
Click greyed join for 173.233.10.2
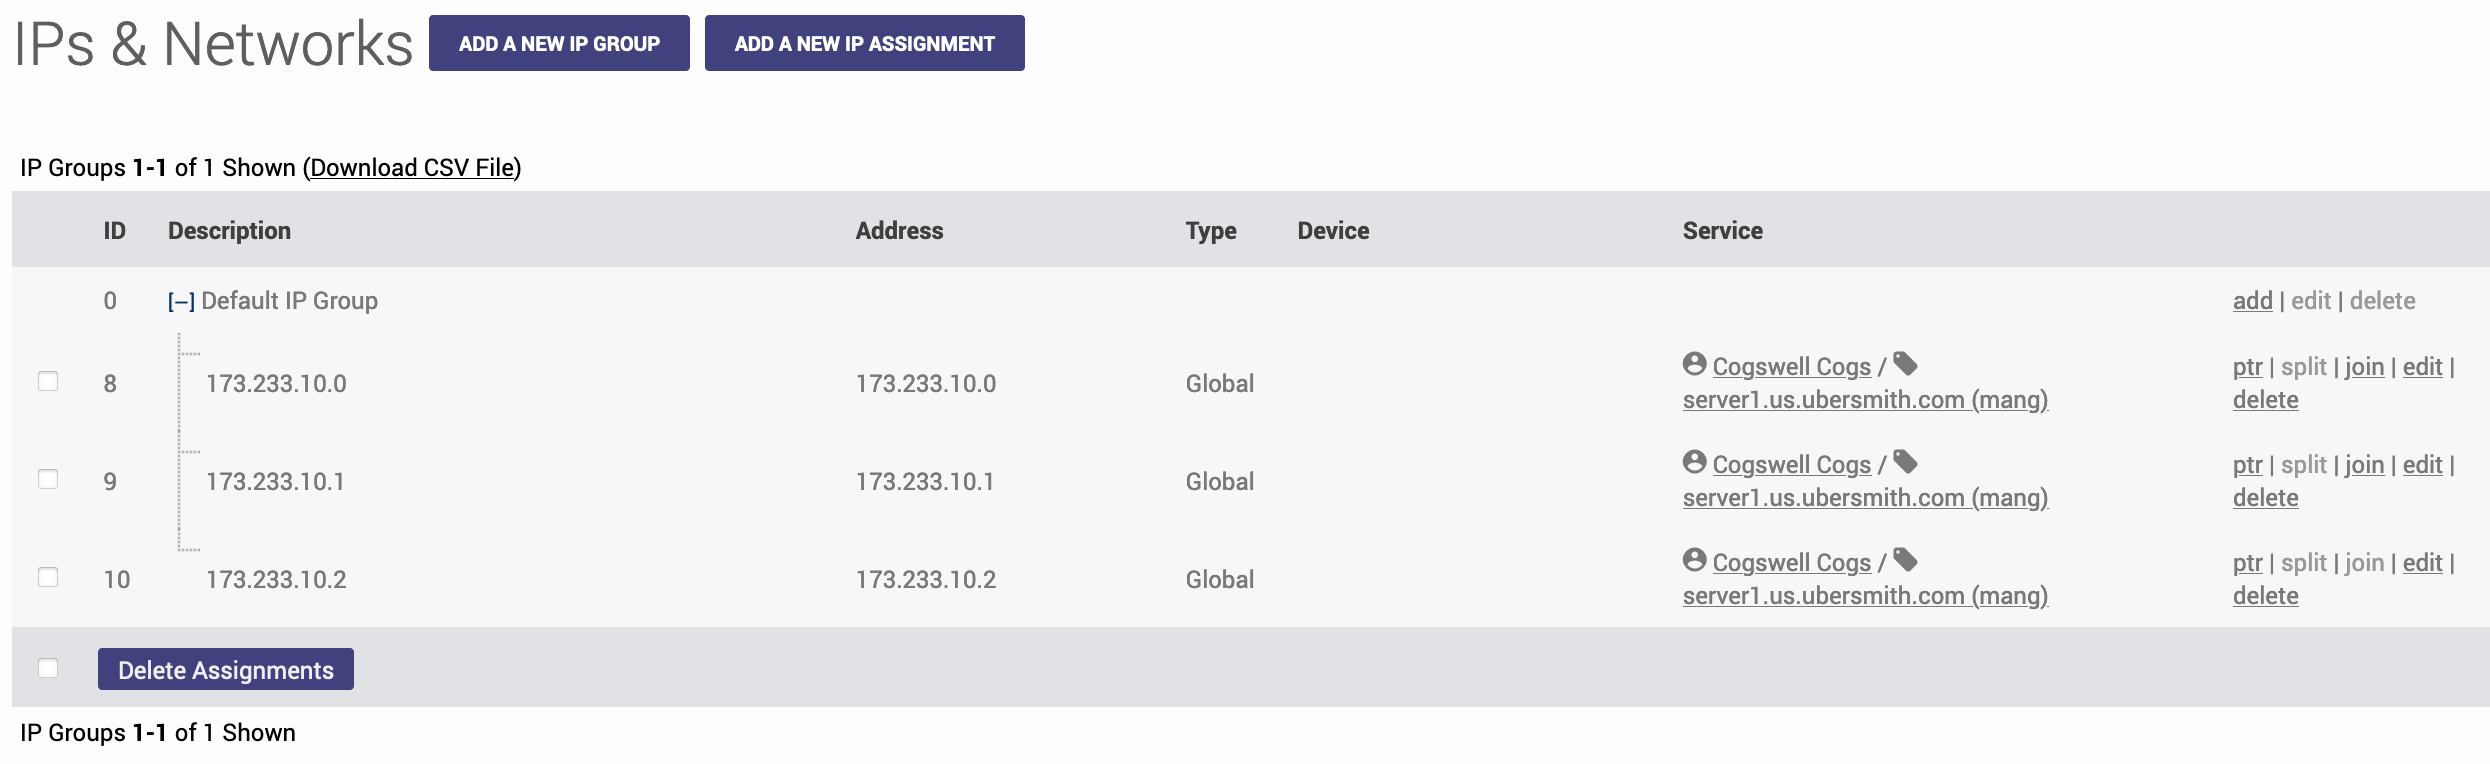2364,563
